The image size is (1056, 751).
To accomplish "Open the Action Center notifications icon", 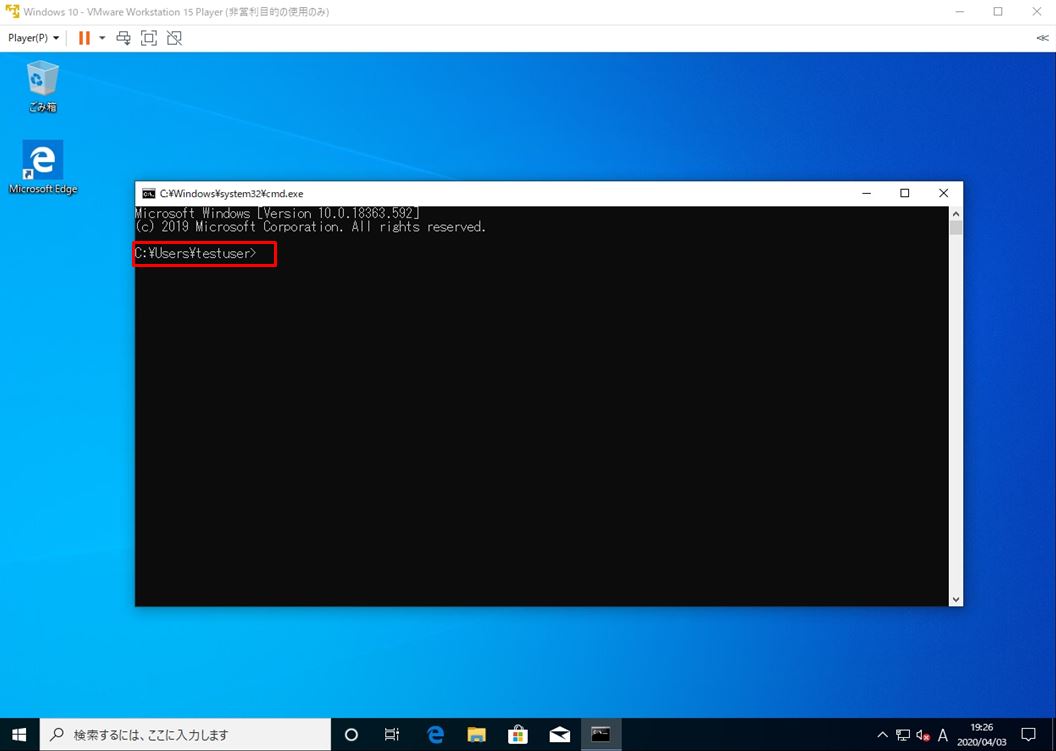I will click(x=1028, y=734).
